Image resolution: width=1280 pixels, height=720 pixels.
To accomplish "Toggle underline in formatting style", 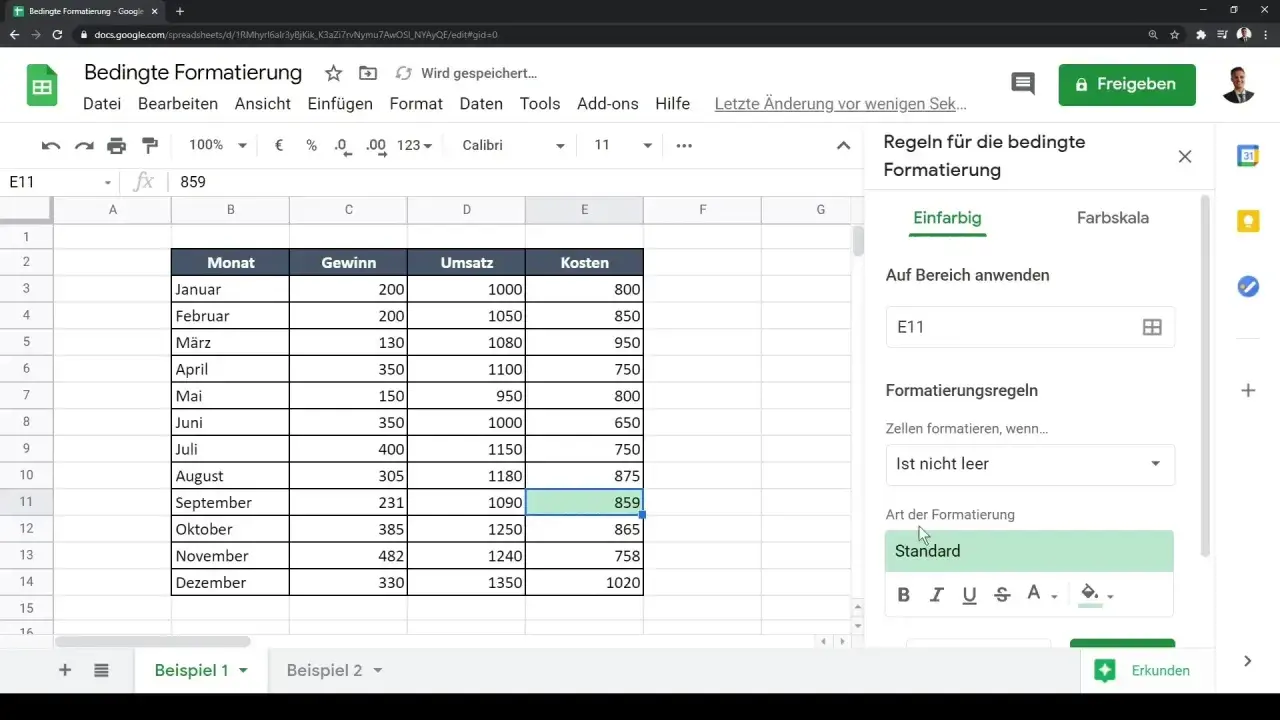I will tap(969, 595).
